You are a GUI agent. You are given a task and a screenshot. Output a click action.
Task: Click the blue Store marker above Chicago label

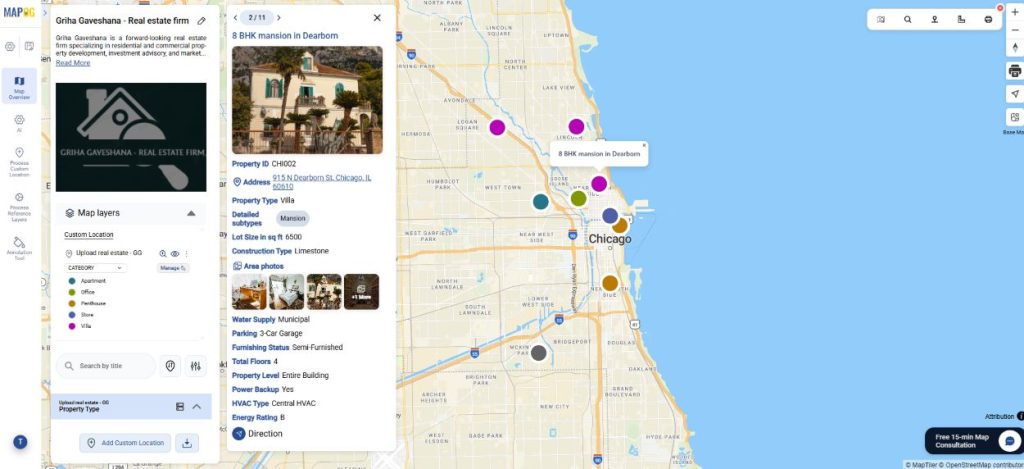610,216
